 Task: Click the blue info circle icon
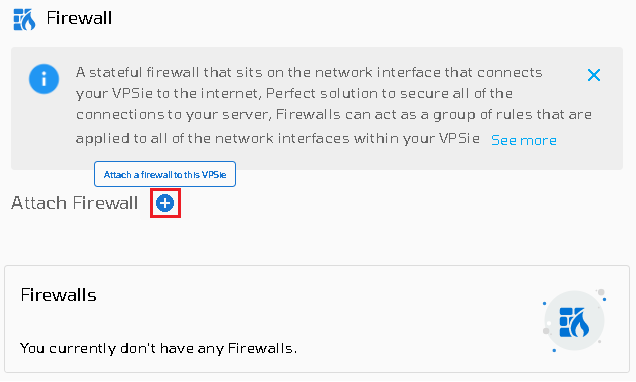click(x=44, y=79)
